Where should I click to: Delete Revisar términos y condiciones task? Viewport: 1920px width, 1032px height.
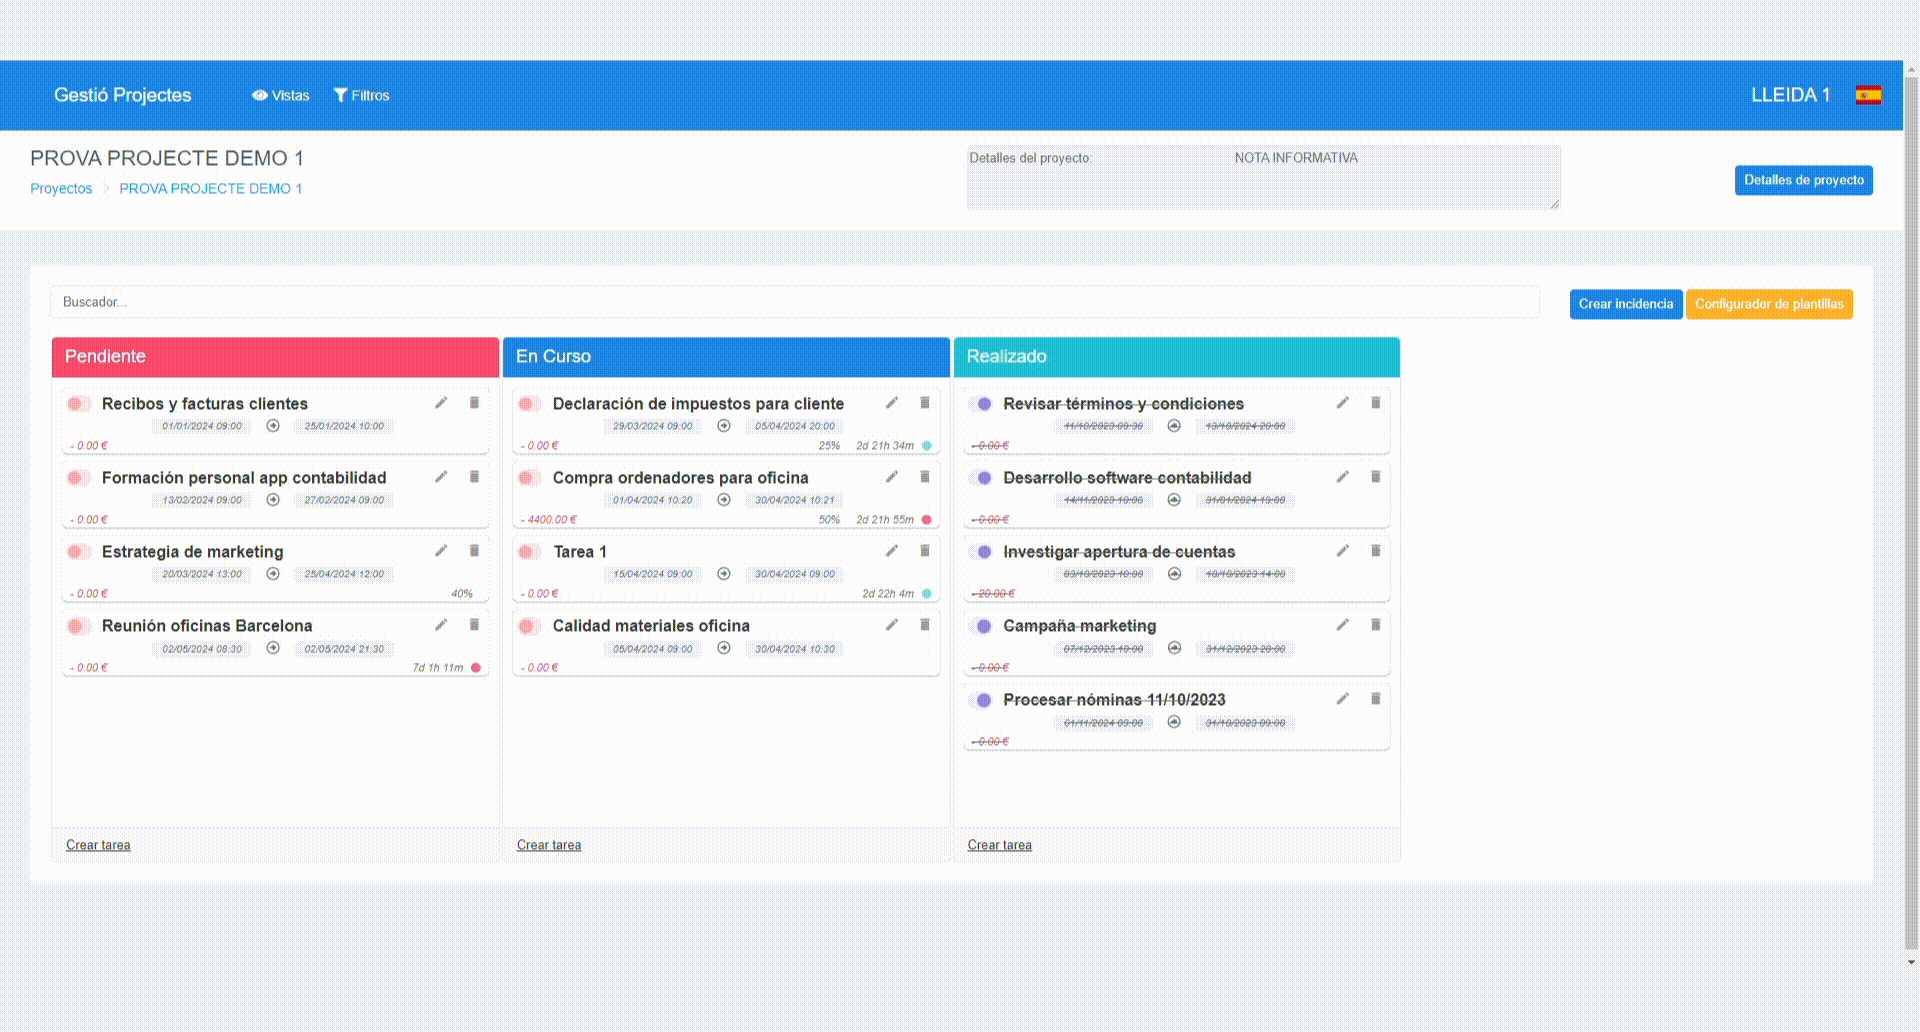tap(1375, 403)
